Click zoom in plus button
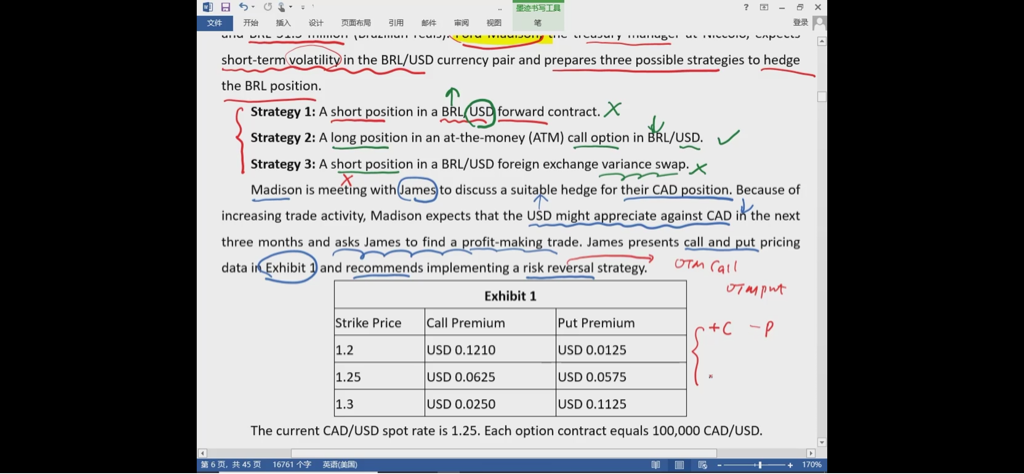Image resolution: width=1024 pixels, height=474 pixels. coord(791,465)
